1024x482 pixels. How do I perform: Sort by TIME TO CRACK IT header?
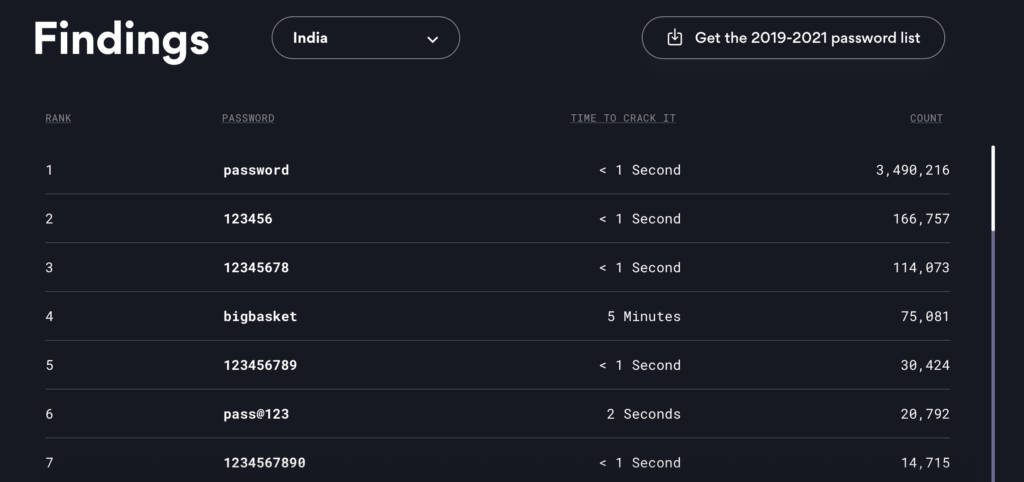pos(623,118)
